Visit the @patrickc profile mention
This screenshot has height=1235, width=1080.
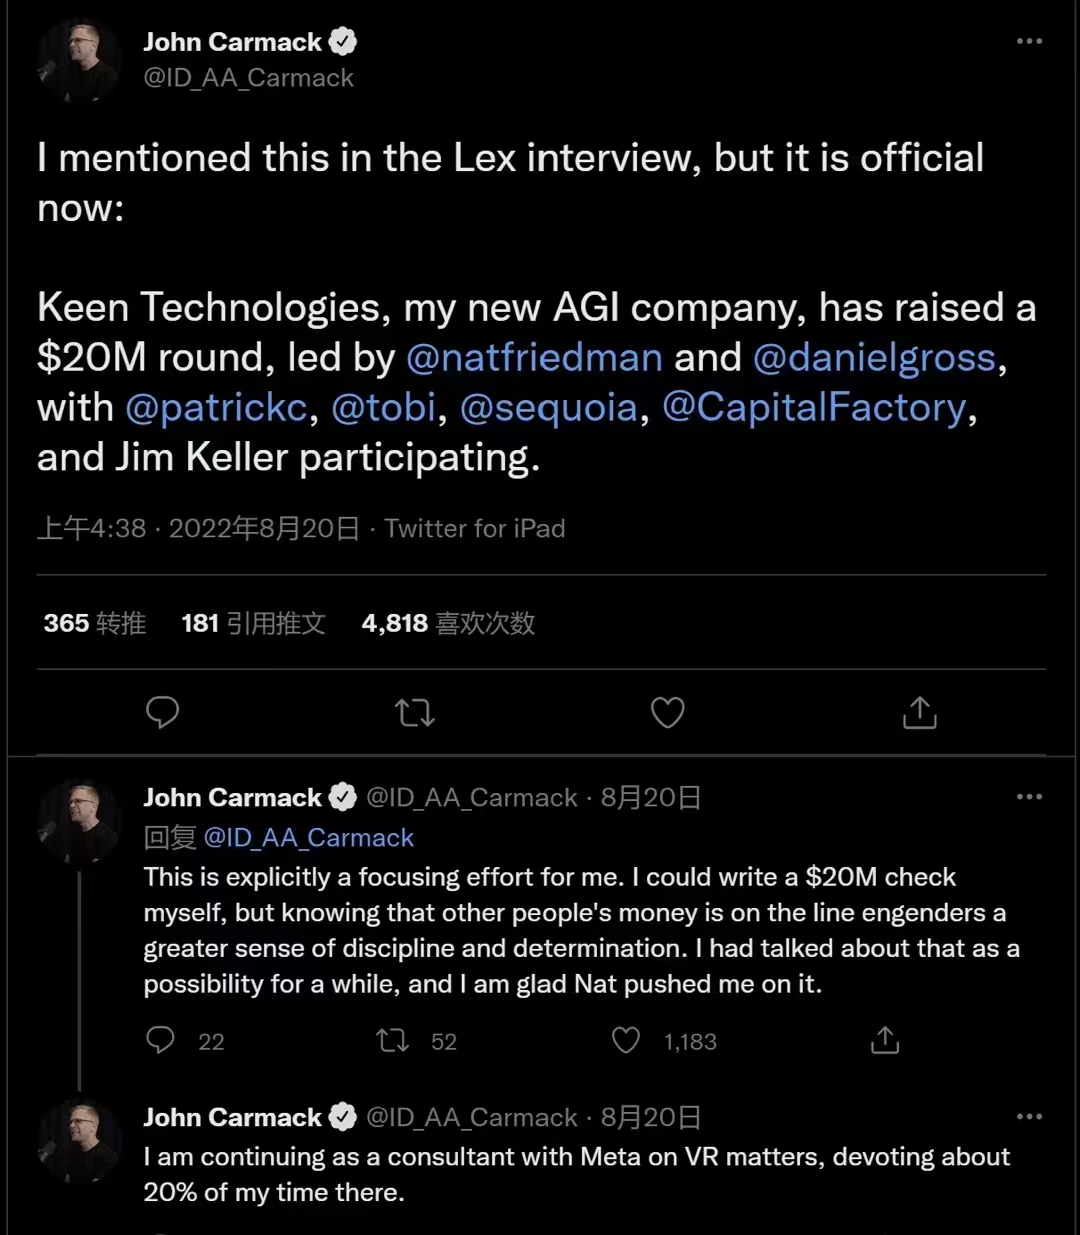coord(216,408)
